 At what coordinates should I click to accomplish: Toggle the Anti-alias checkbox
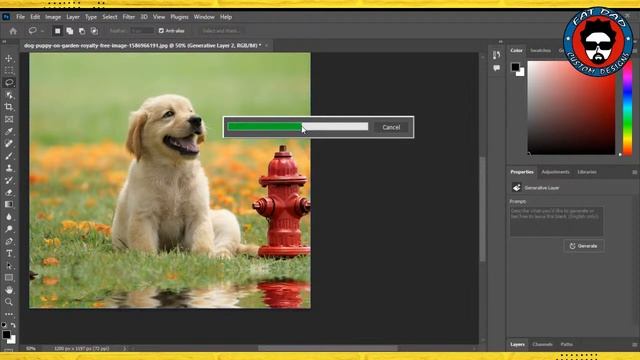click(161, 31)
